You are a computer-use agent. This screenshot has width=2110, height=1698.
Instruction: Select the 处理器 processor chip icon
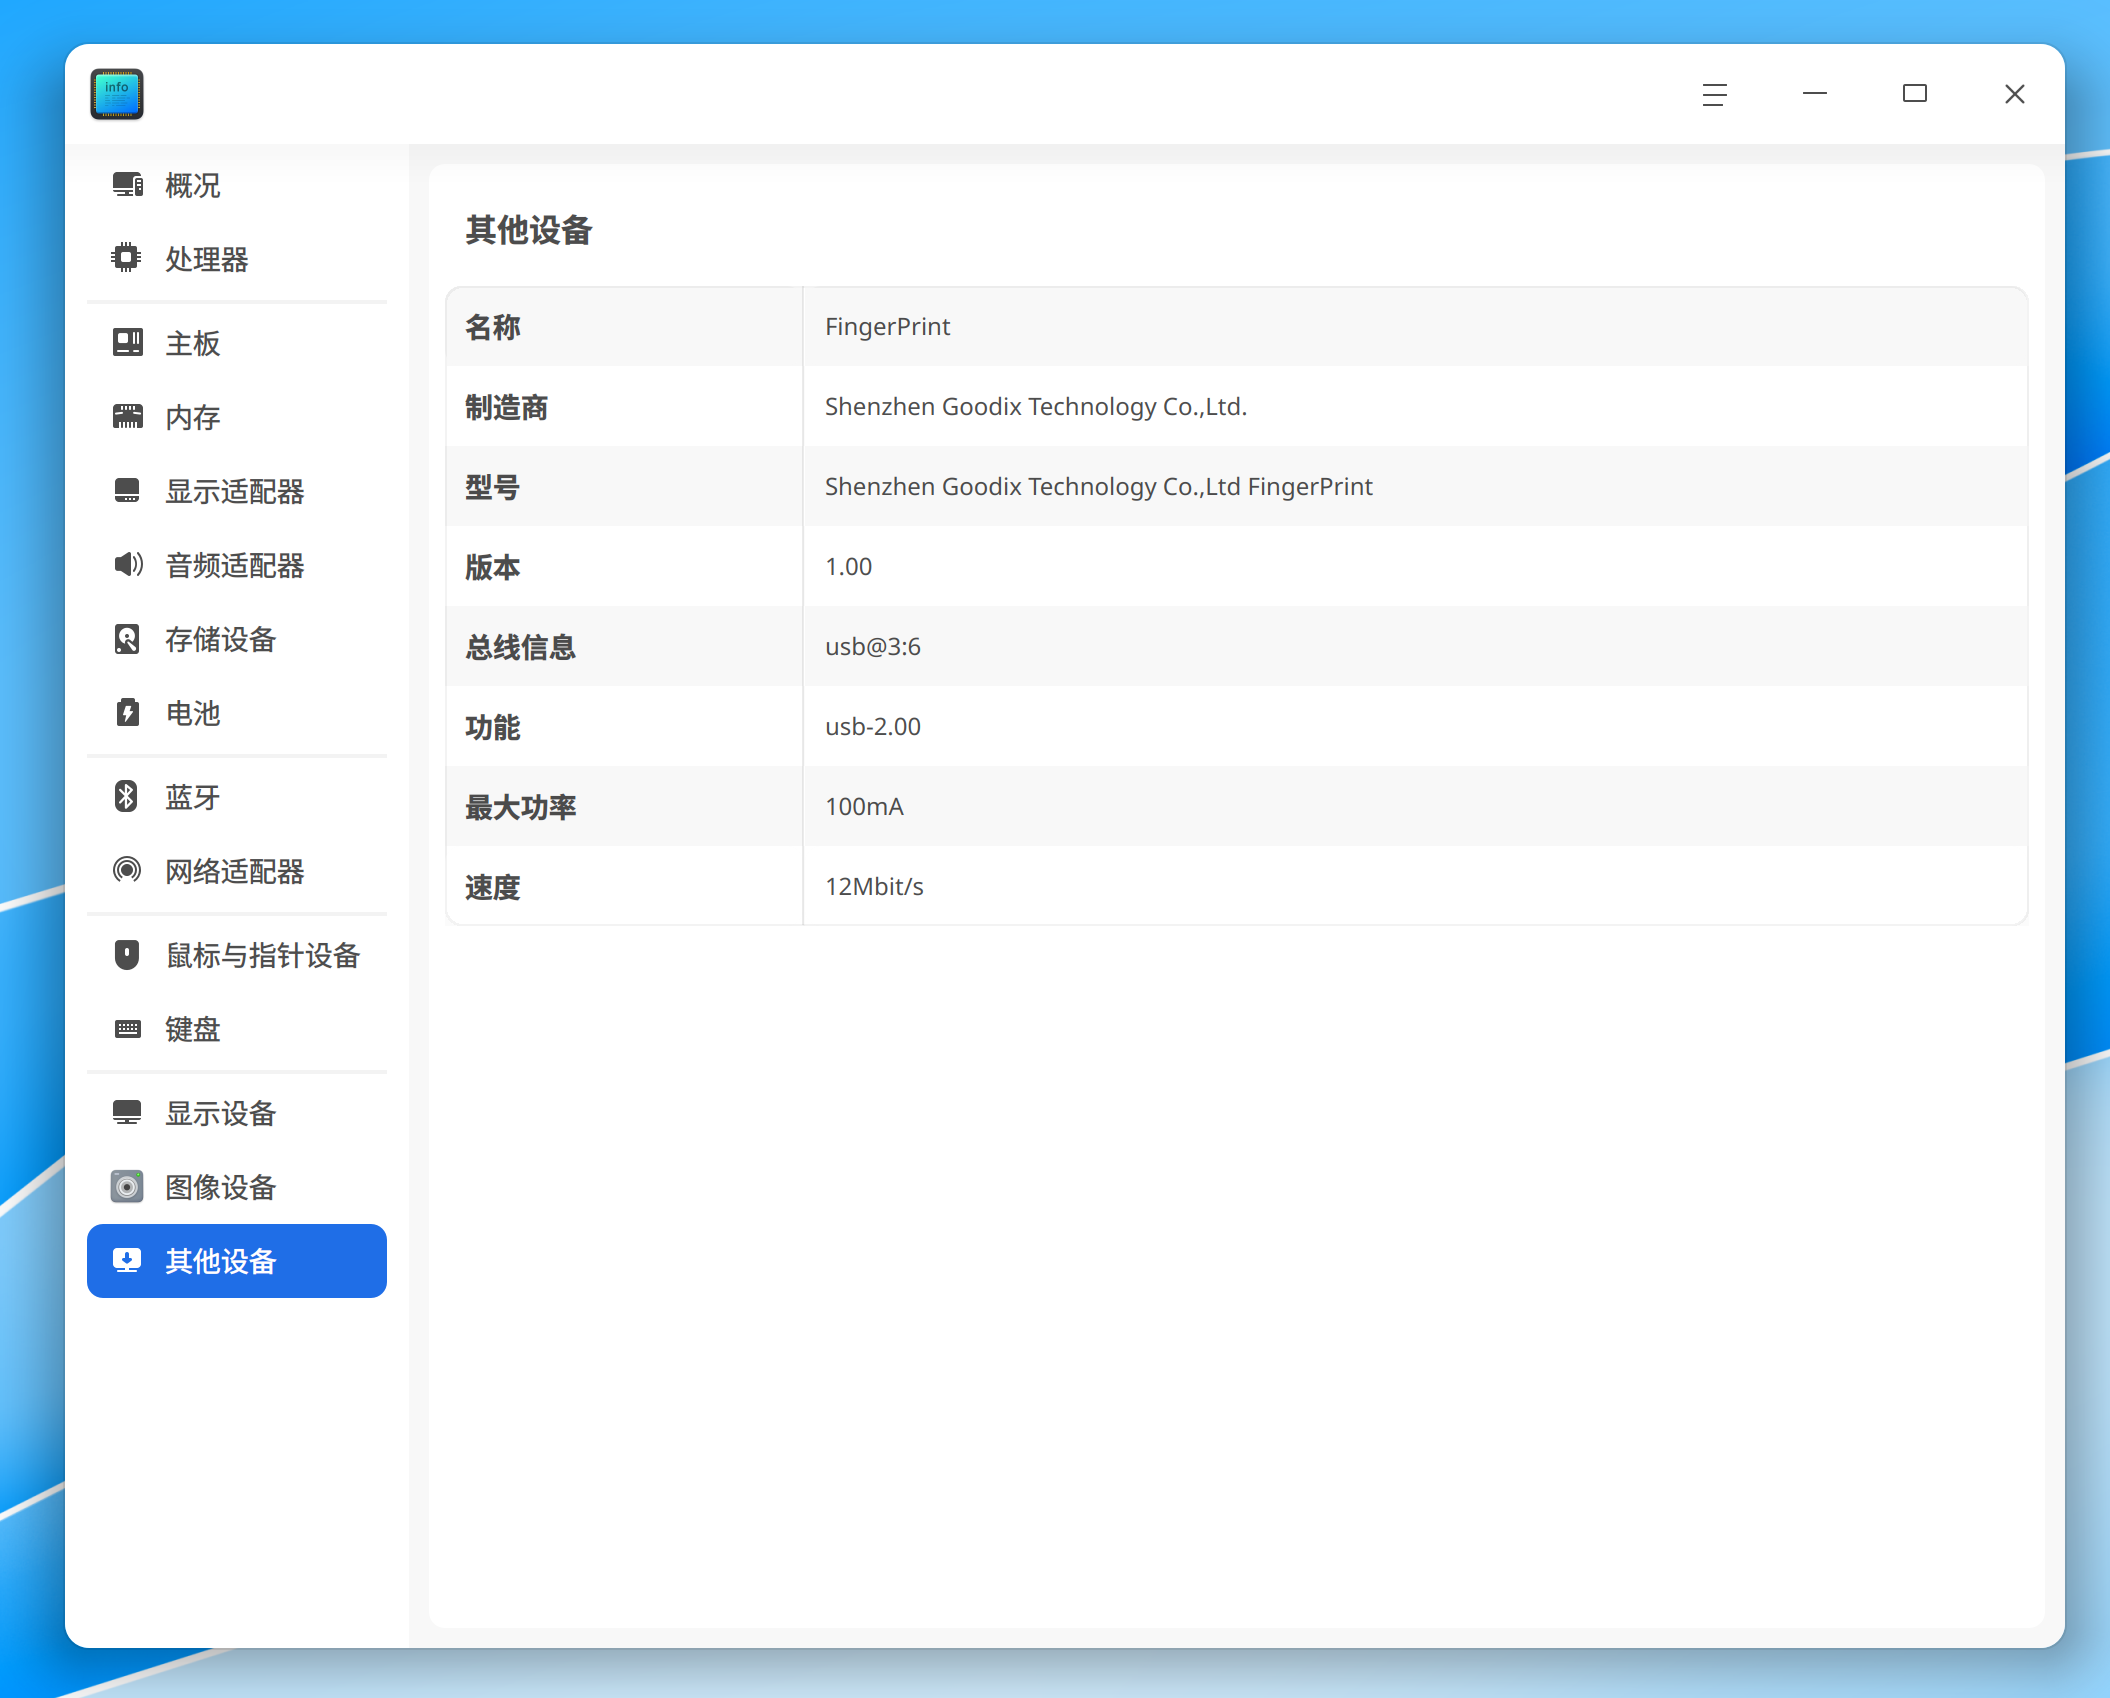point(127,258)
